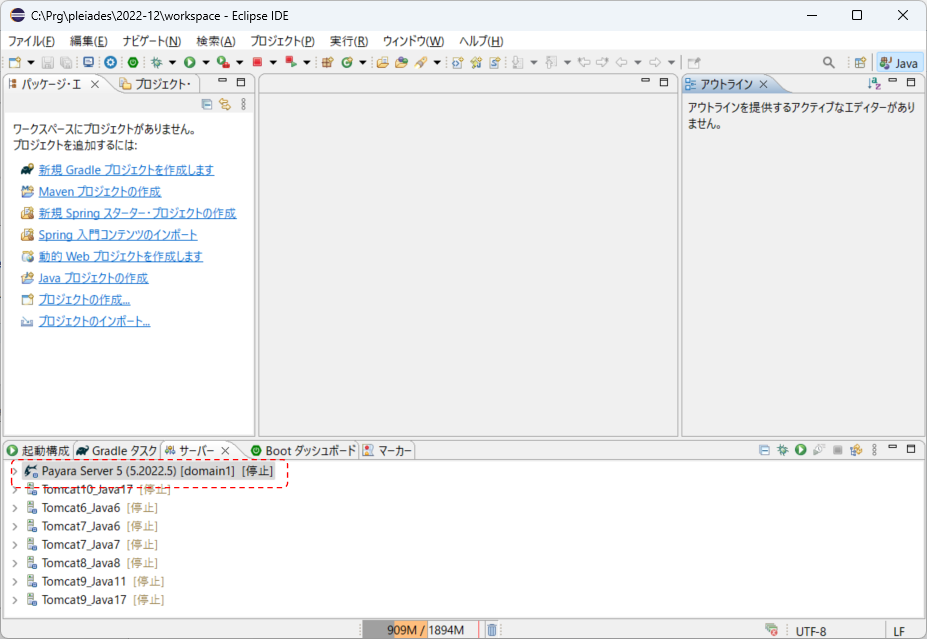Click the green Run button in main toolbar
The height and width of the screenshot is (639, 927).
(x=190, y=62)
